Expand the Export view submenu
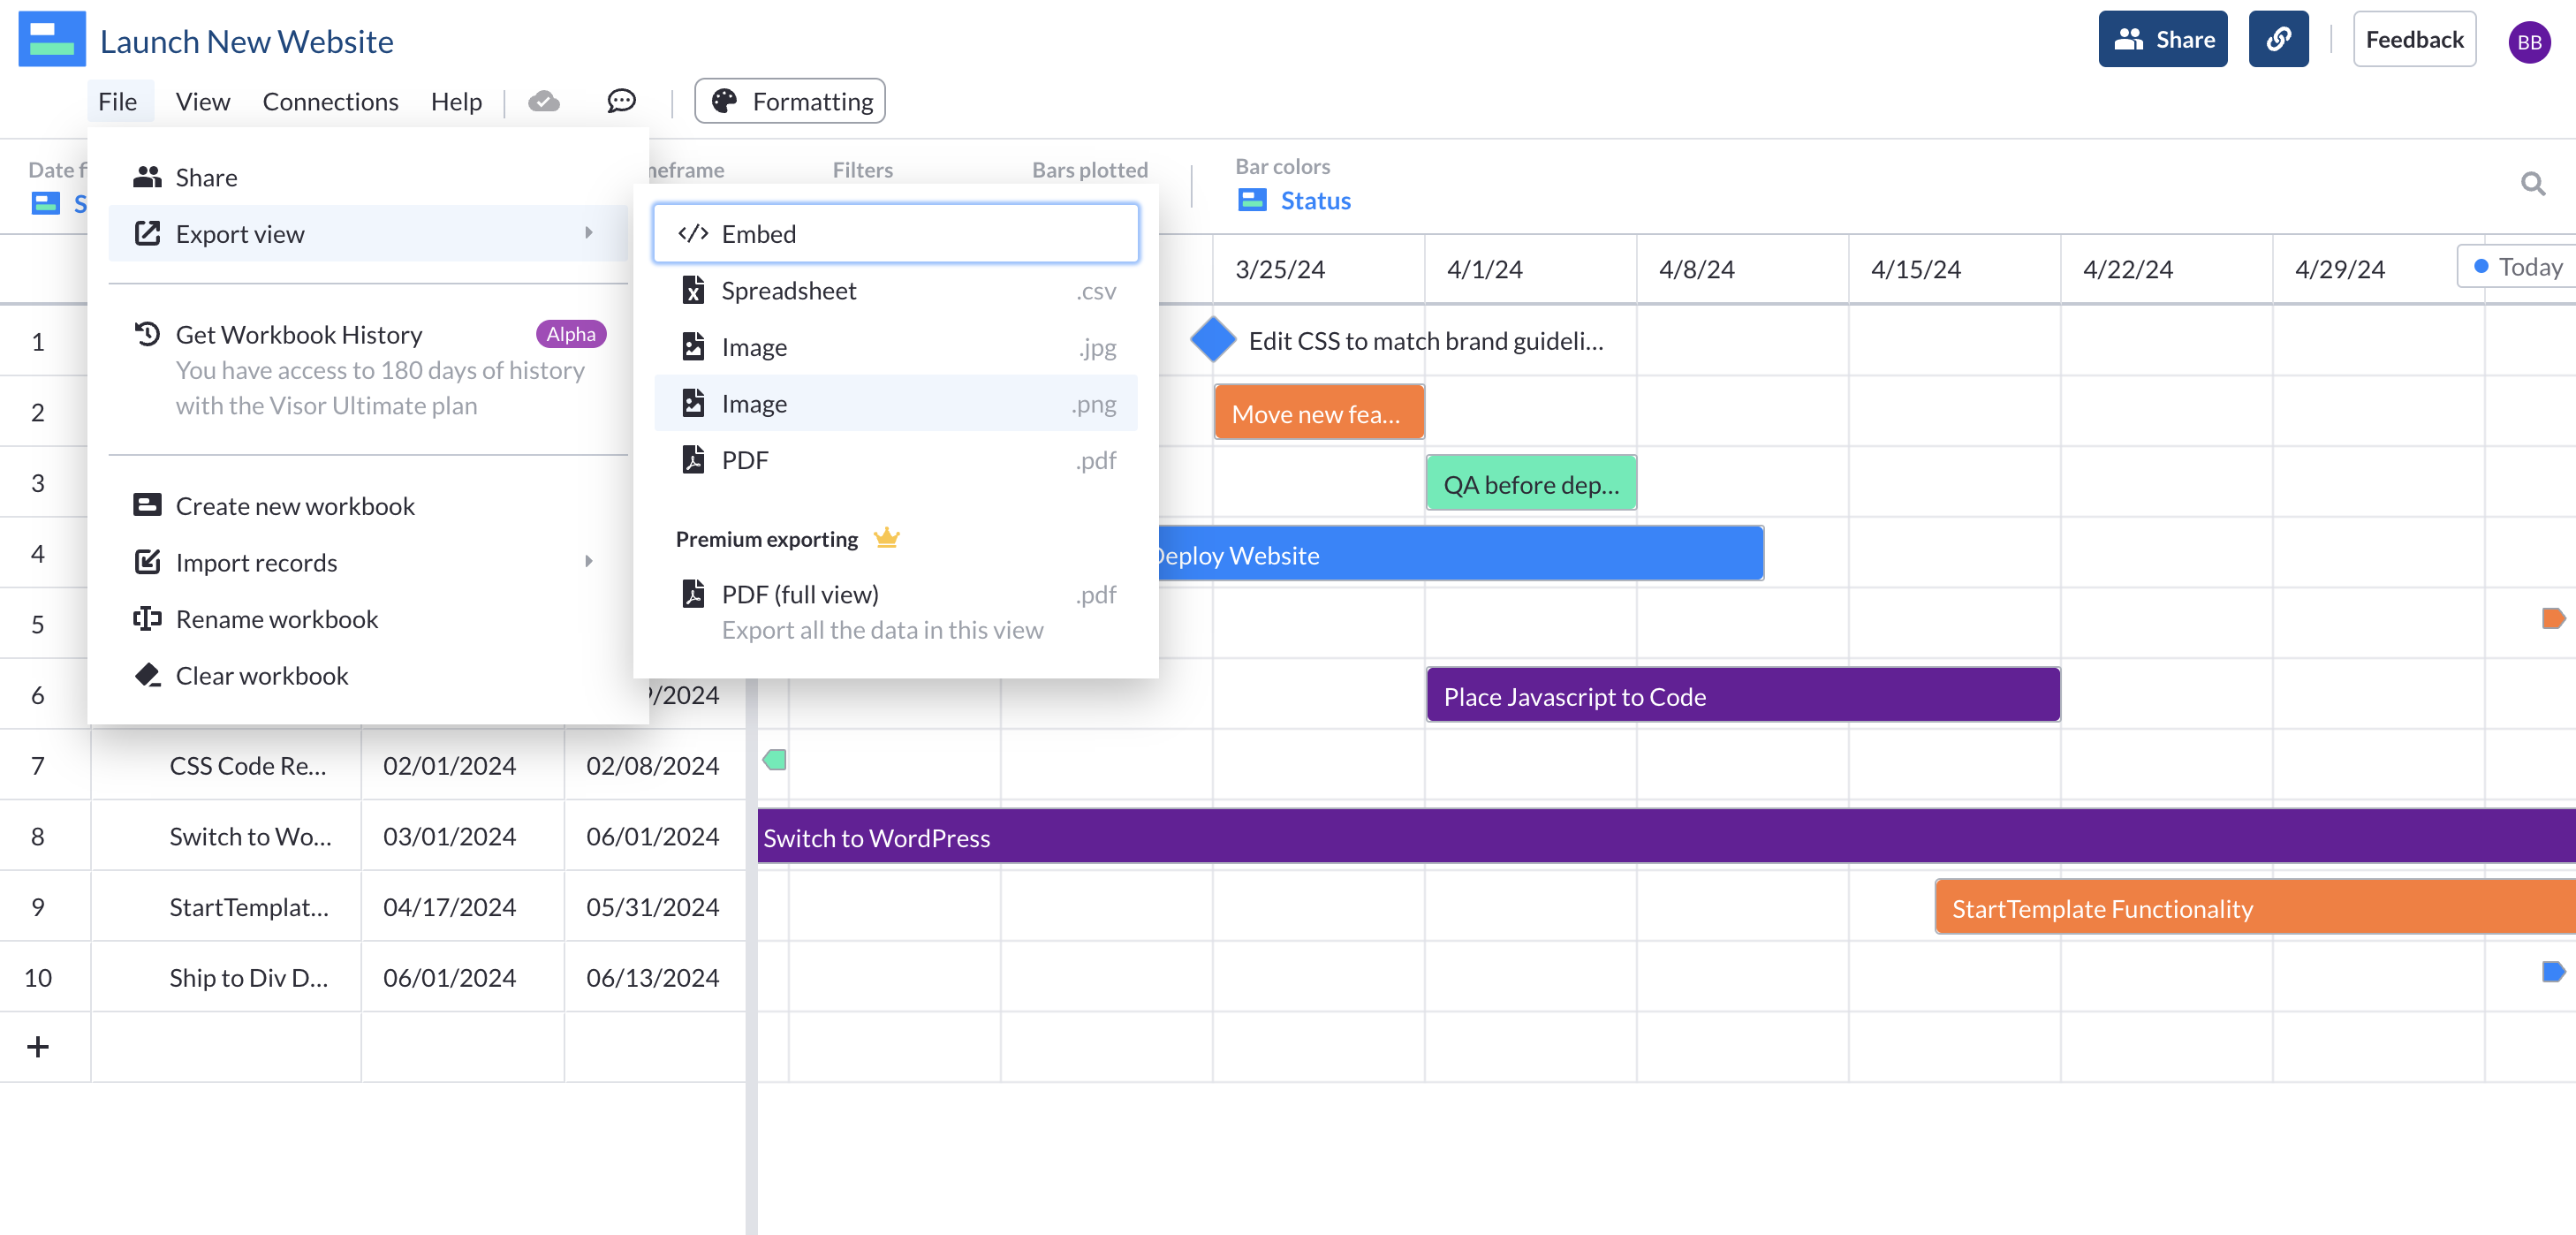2576x1235 pixels. coord(367,234)
